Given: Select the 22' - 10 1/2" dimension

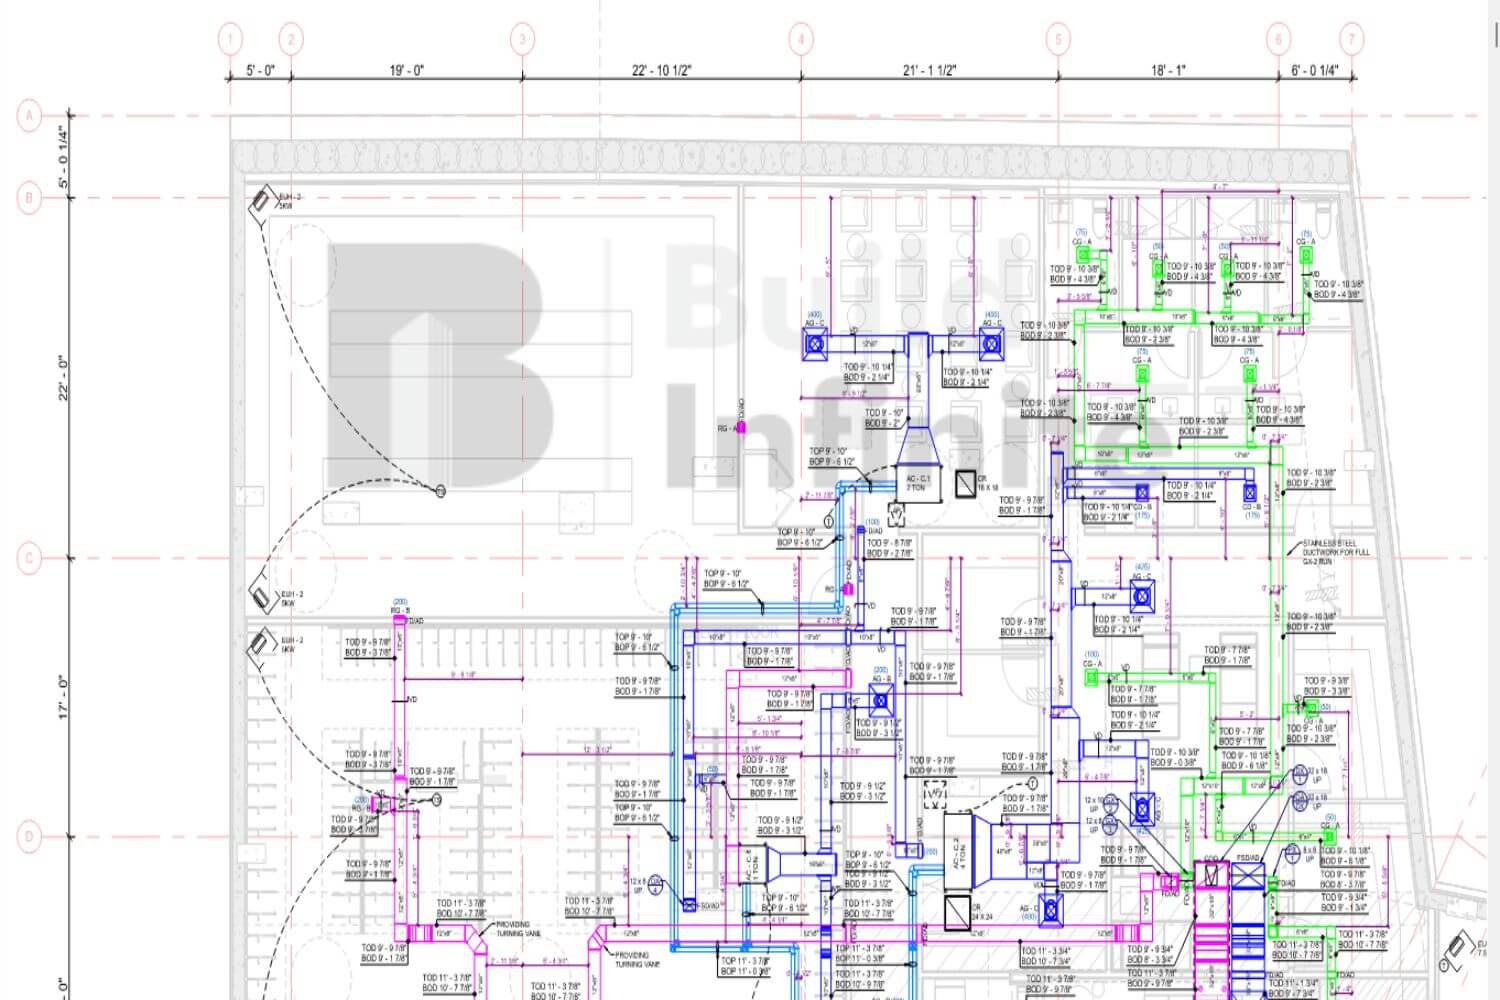Looking at the screenshot, I should coord(661,70).
